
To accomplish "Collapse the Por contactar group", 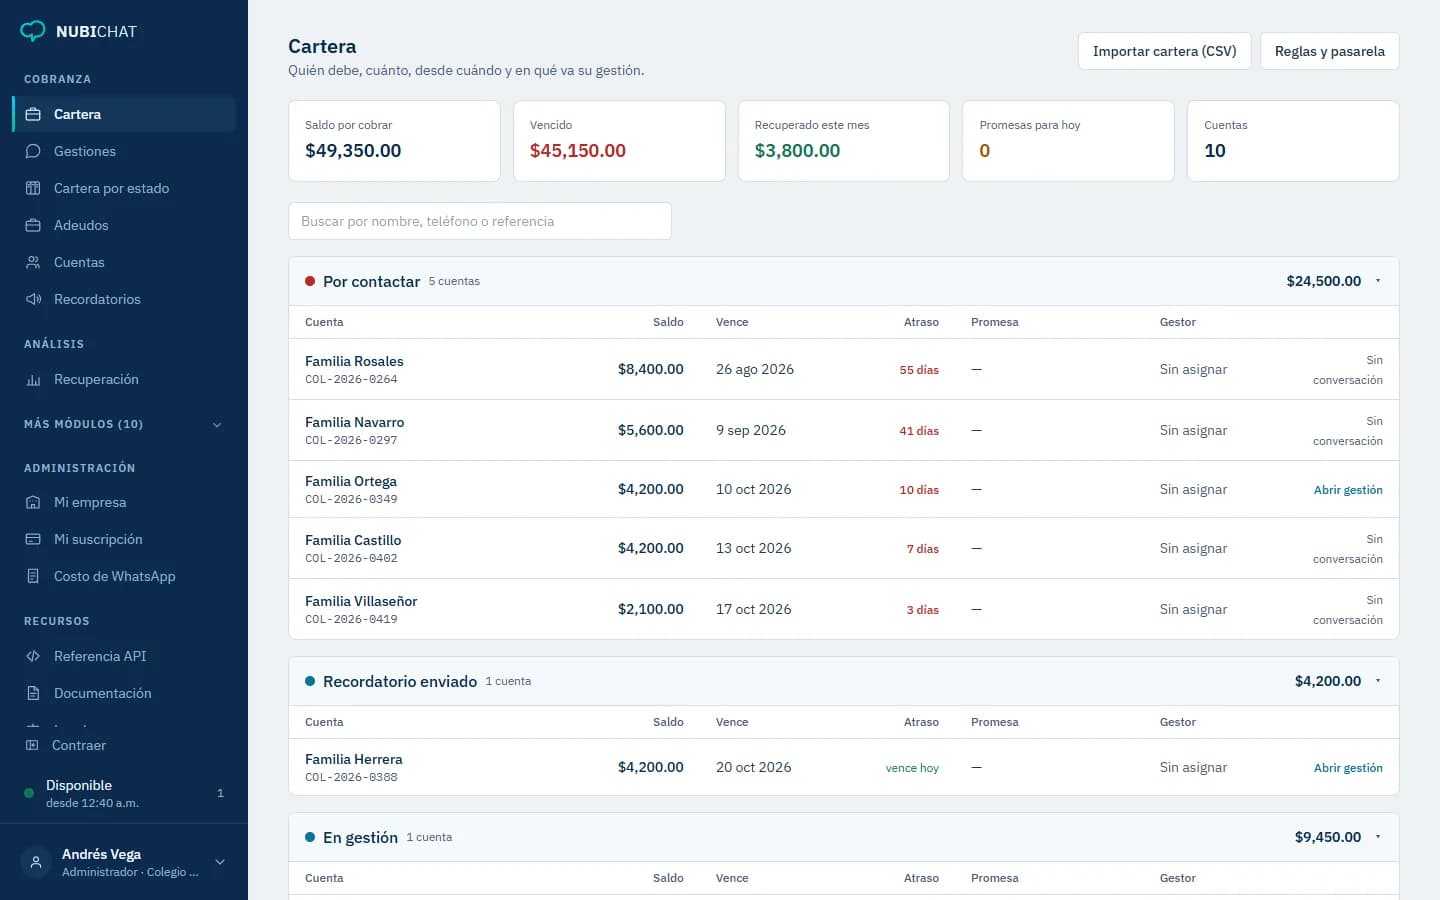I will 1378,281.
